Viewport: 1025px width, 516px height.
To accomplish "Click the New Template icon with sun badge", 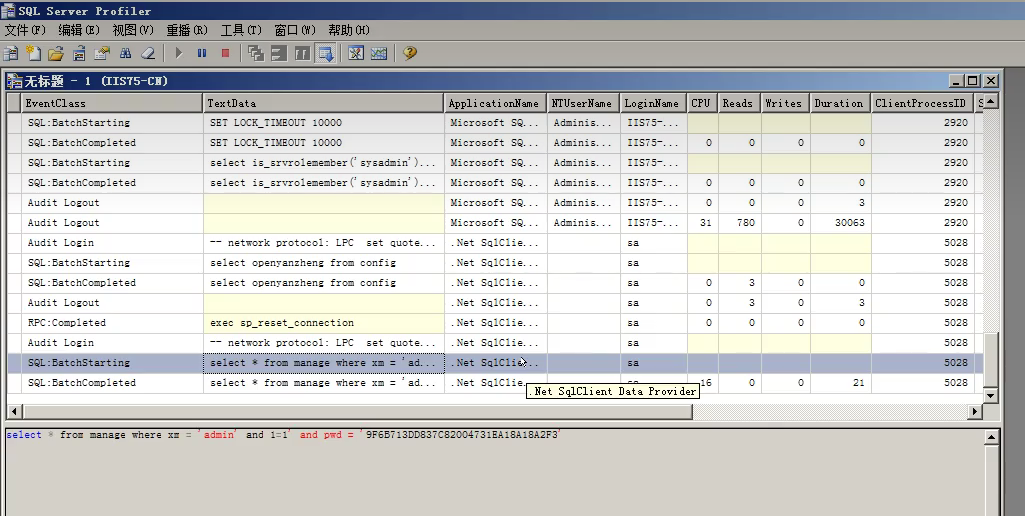I will [x=33, y=53].
